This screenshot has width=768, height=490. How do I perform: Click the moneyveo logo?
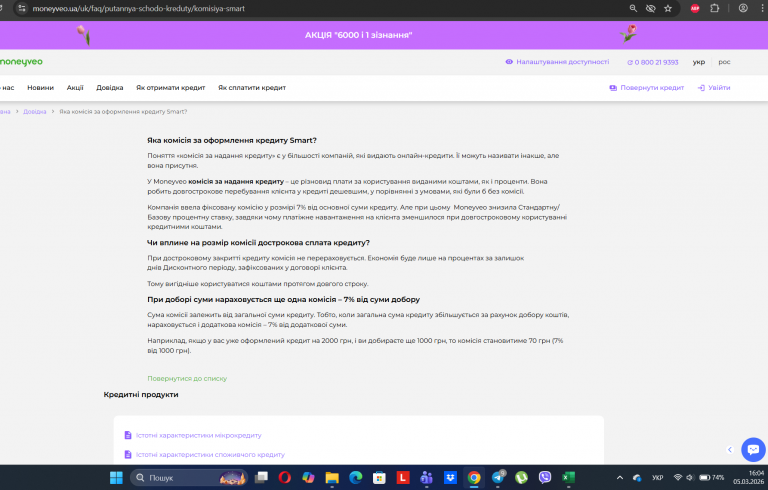pyautogui.click(x=21, y=62)
